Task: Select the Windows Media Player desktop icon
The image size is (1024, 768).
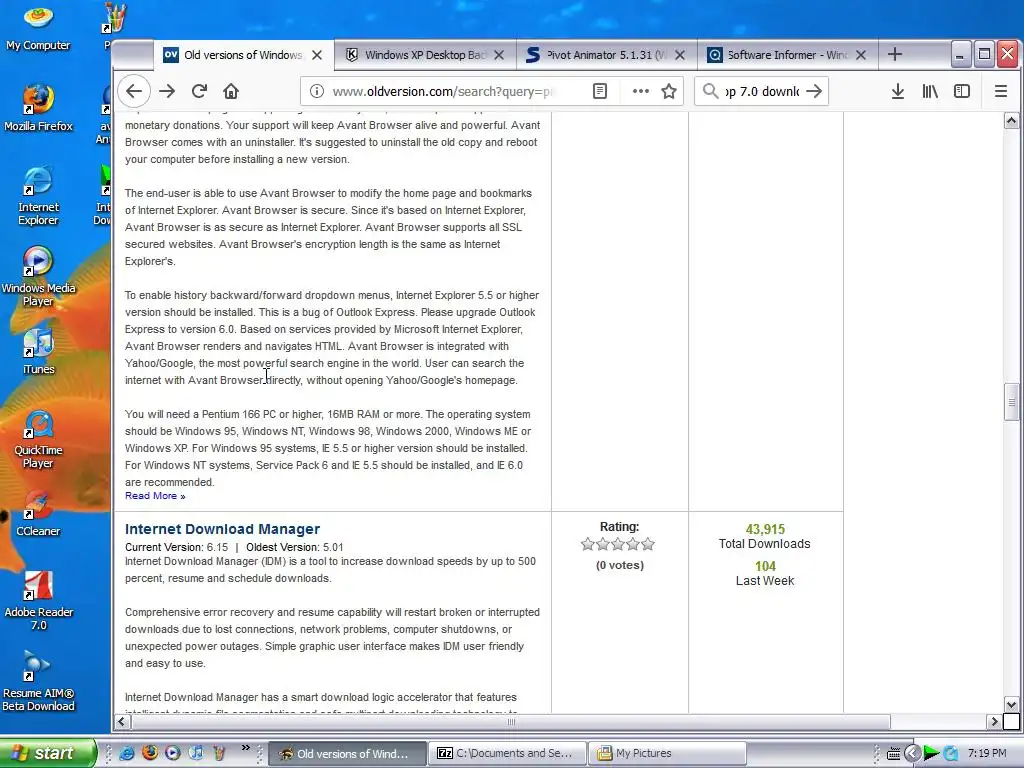Action: pyautogui.click(x=38, y=276)
